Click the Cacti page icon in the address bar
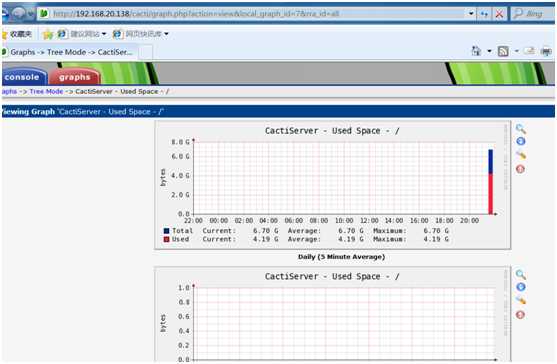The image size is (557, 364). pos(44,14)
